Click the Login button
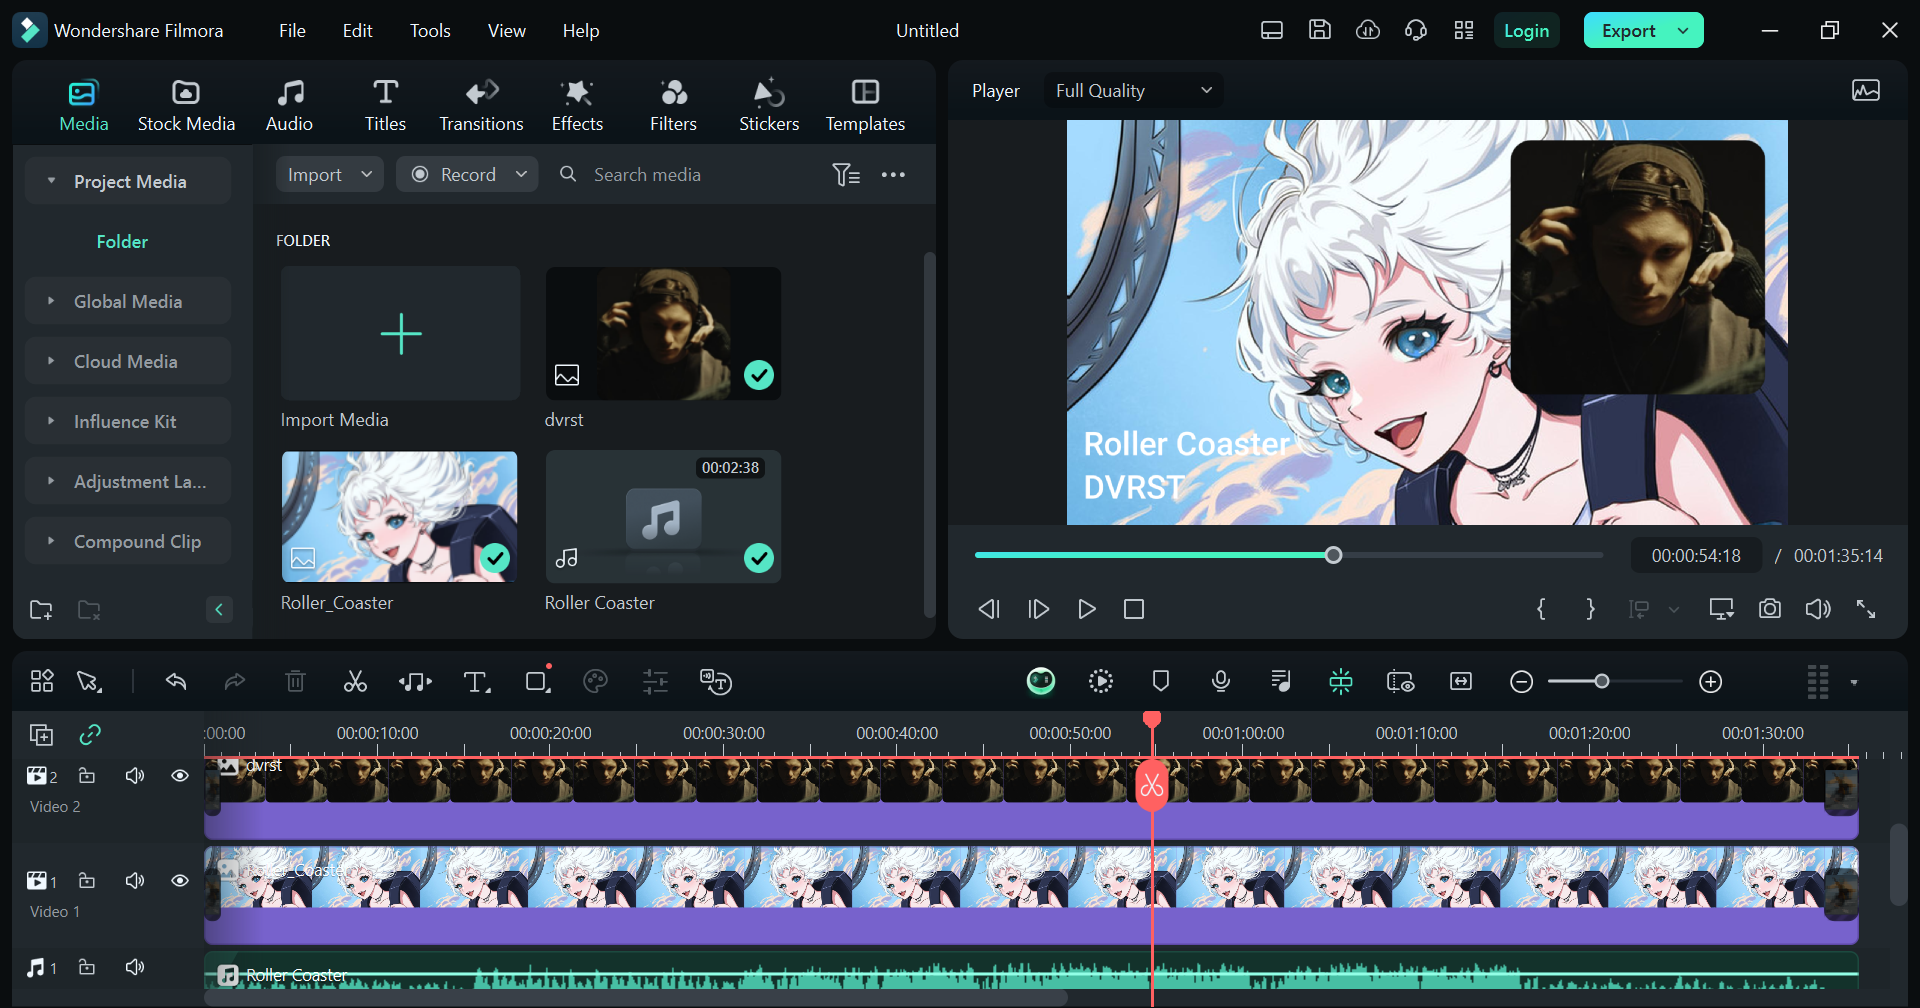1920x1008 pixels. [1526, 31]
